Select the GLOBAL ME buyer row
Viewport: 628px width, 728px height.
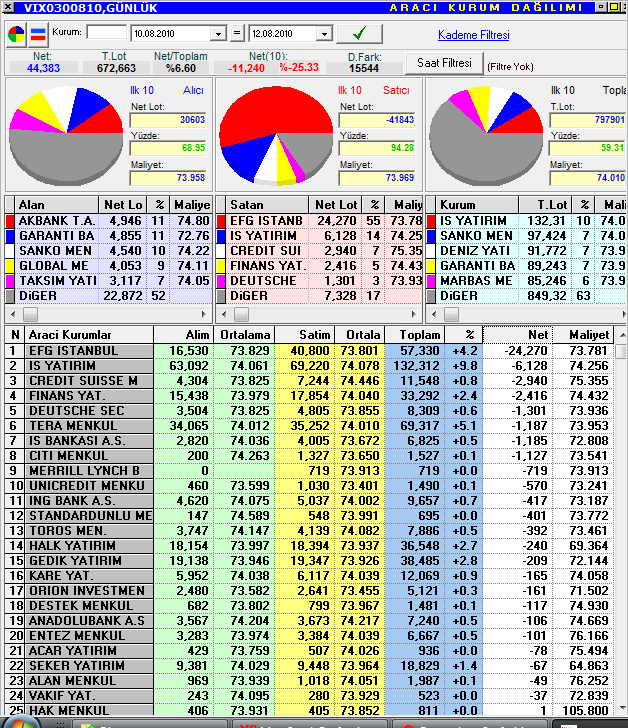click(109, 266)
